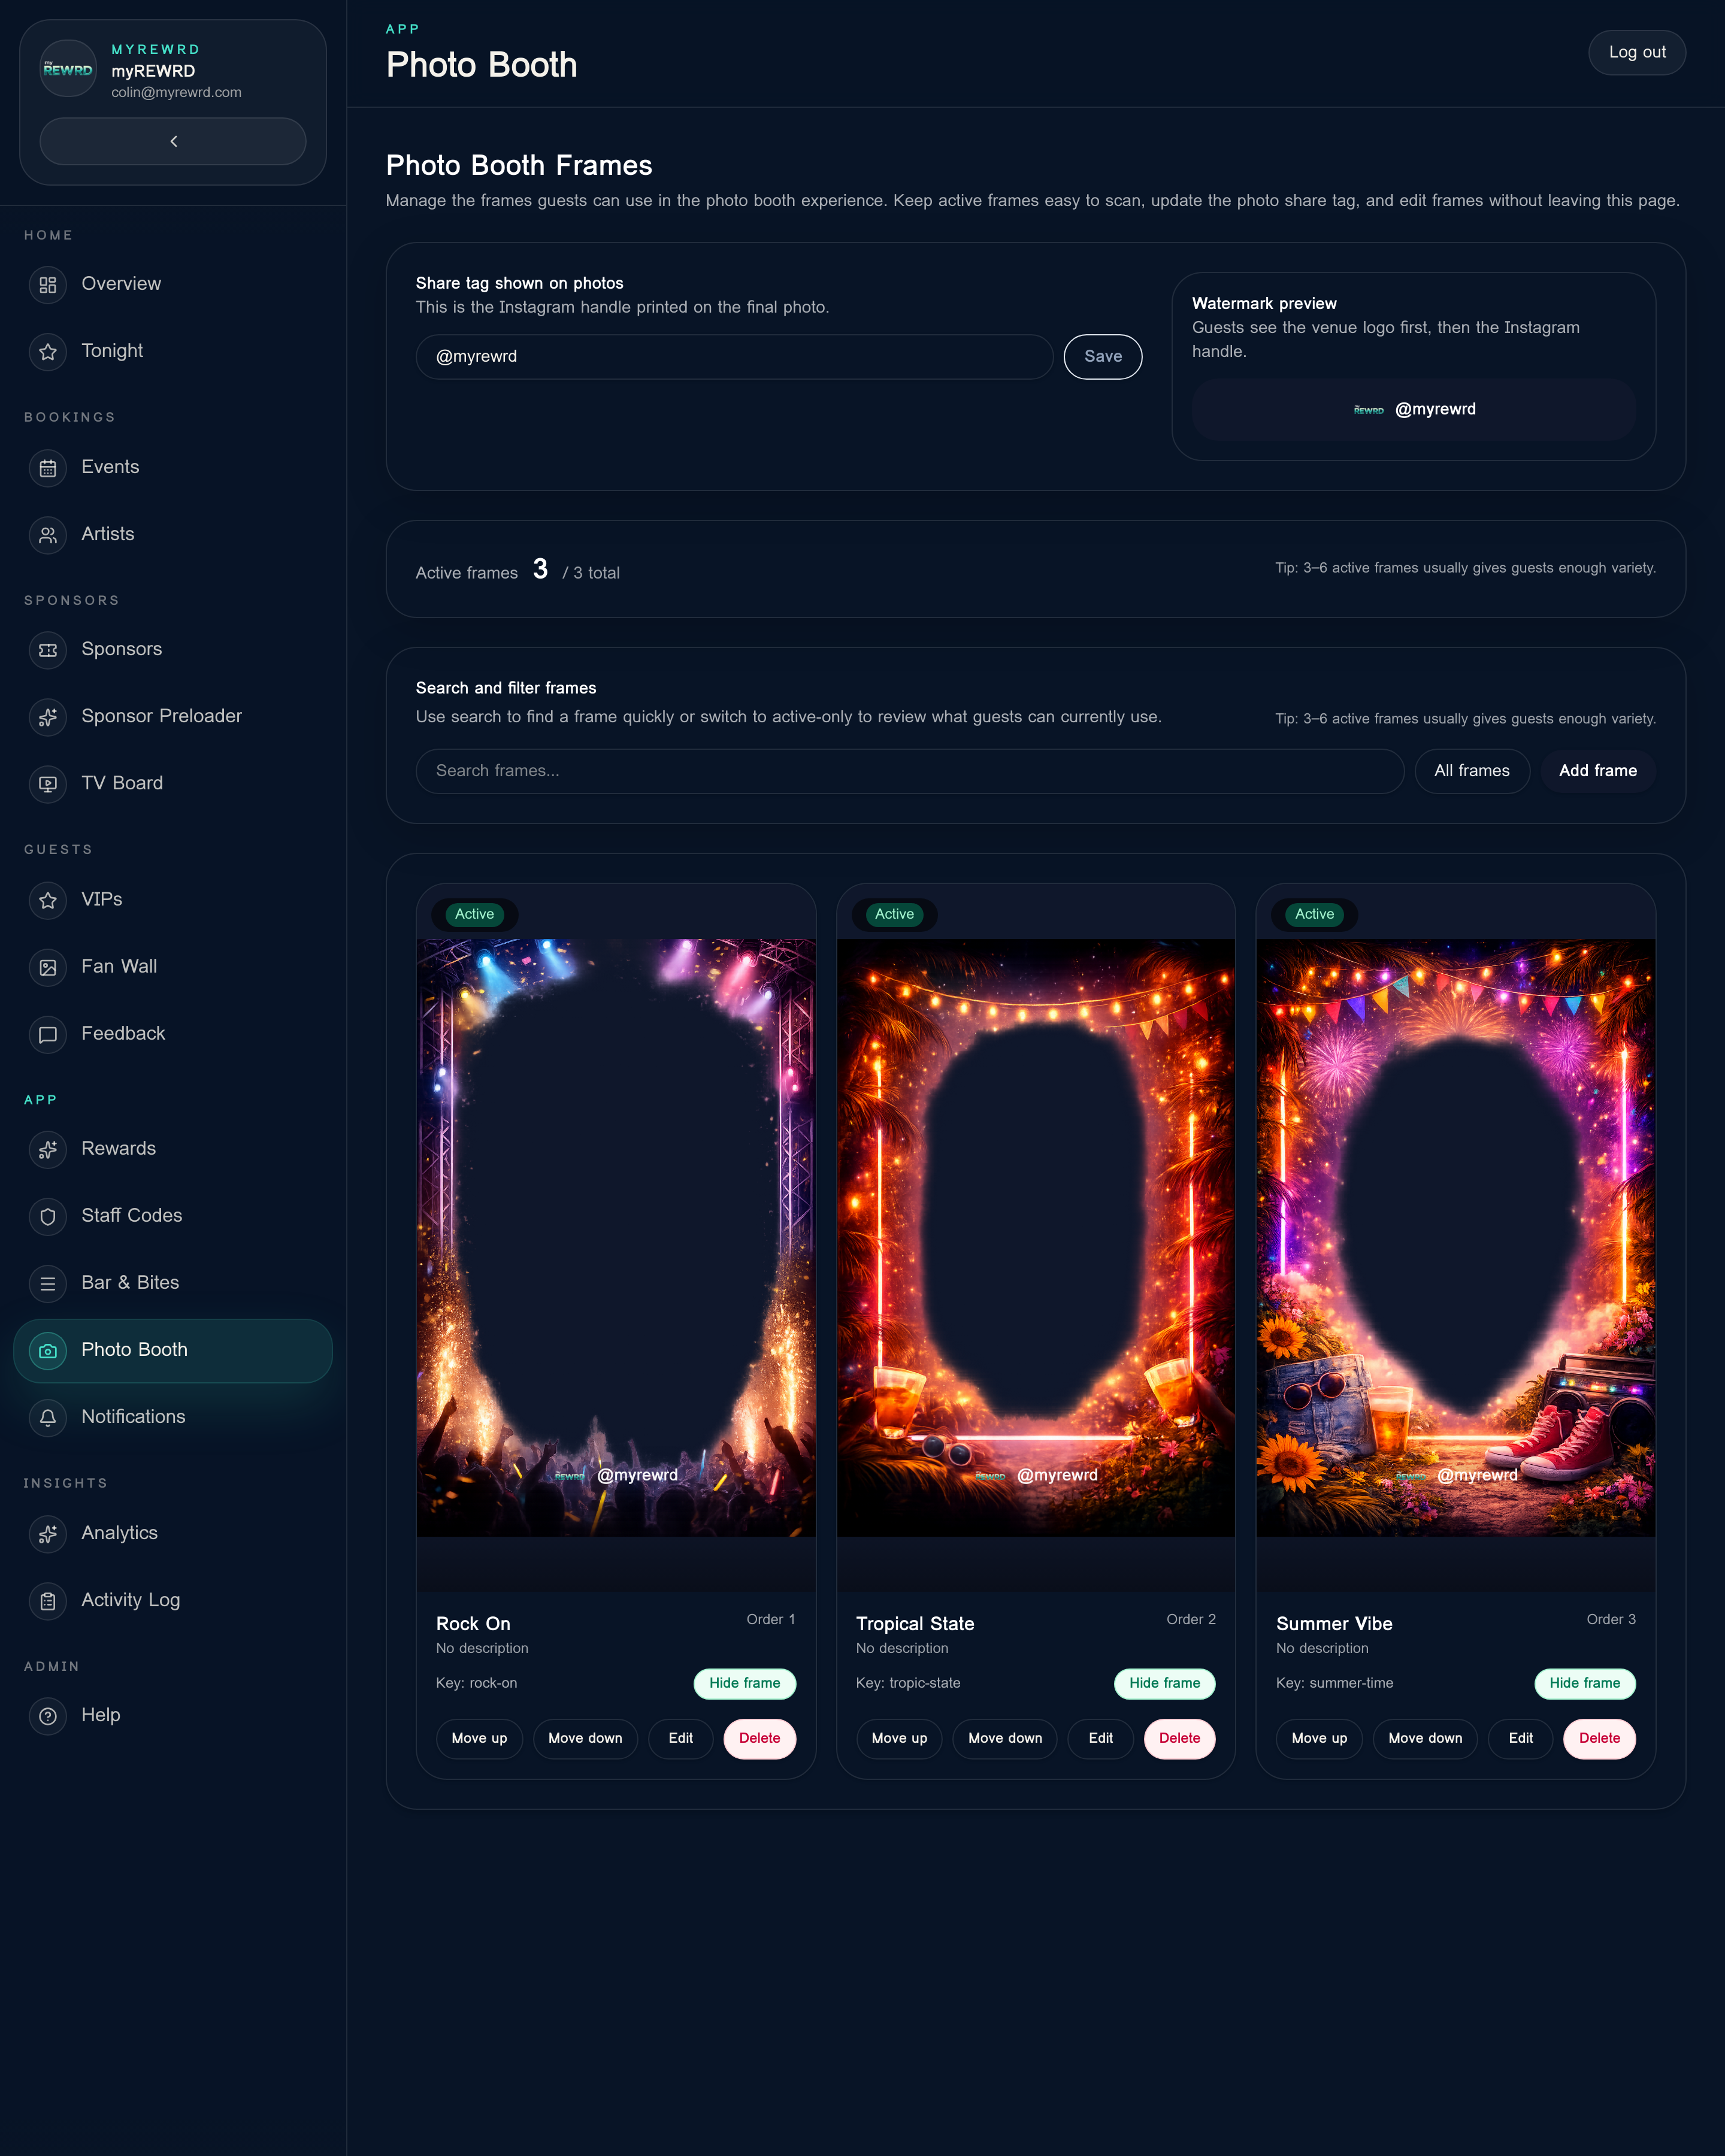Click the Search frames input field
This screenshot has width=1725, height=2156.
[909, 771]
